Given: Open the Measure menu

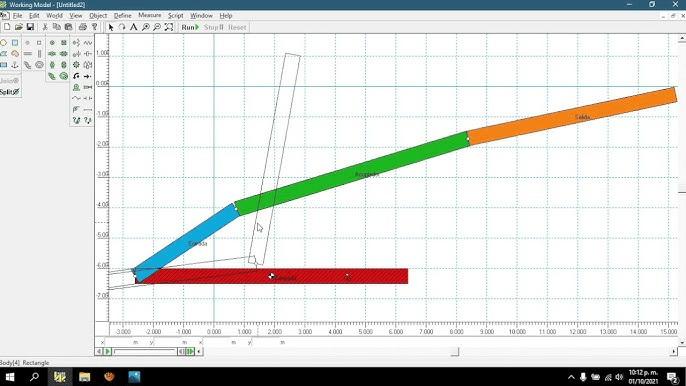Looking at the screenshot, I should pyautogui.click(x=150, y=15).
